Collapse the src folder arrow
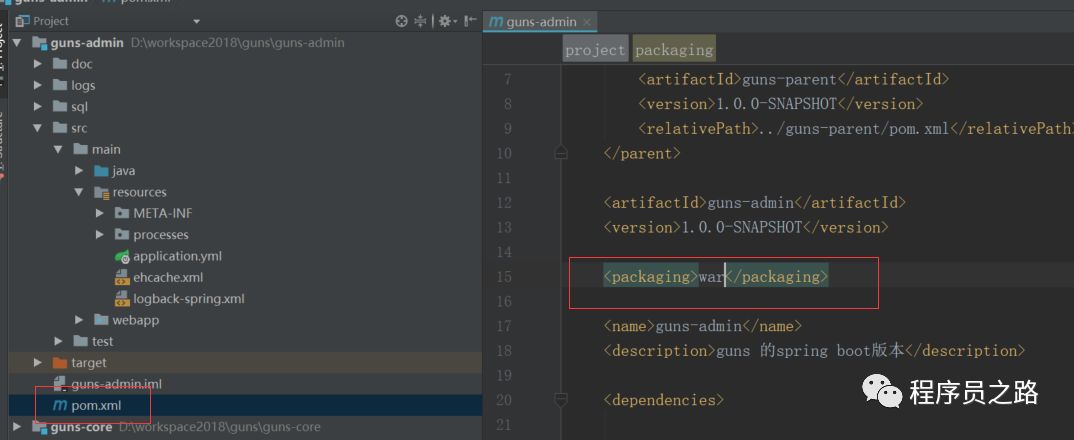 [37, 128]
